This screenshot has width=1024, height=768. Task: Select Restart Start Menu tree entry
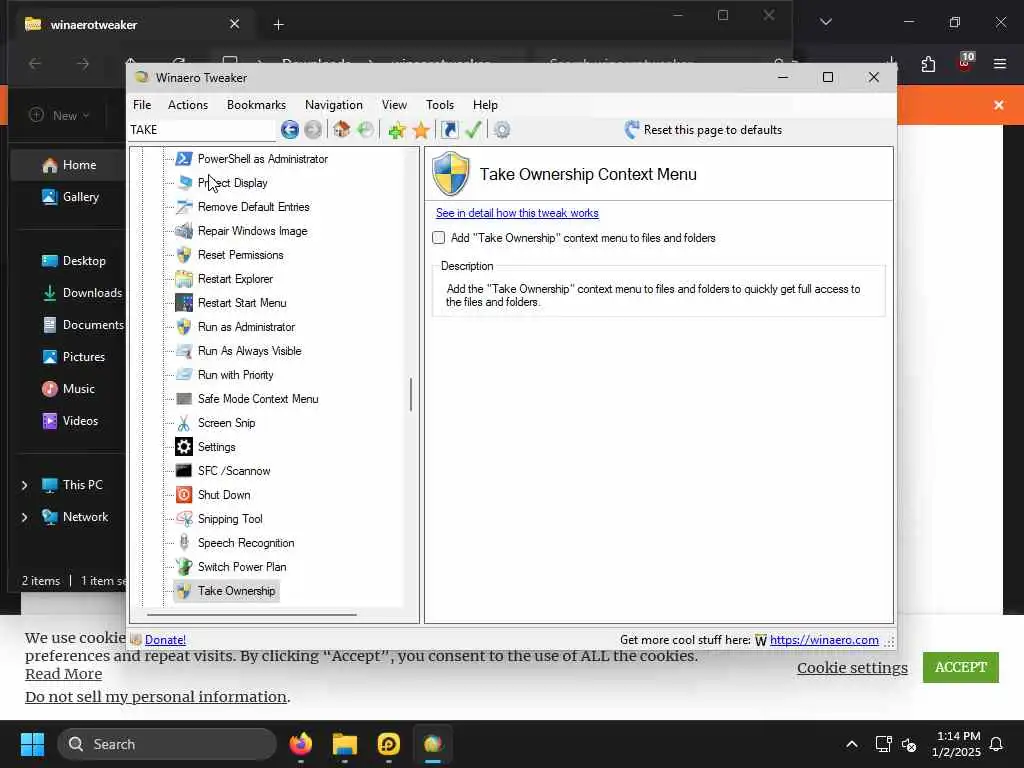click(x=242, y=303)
